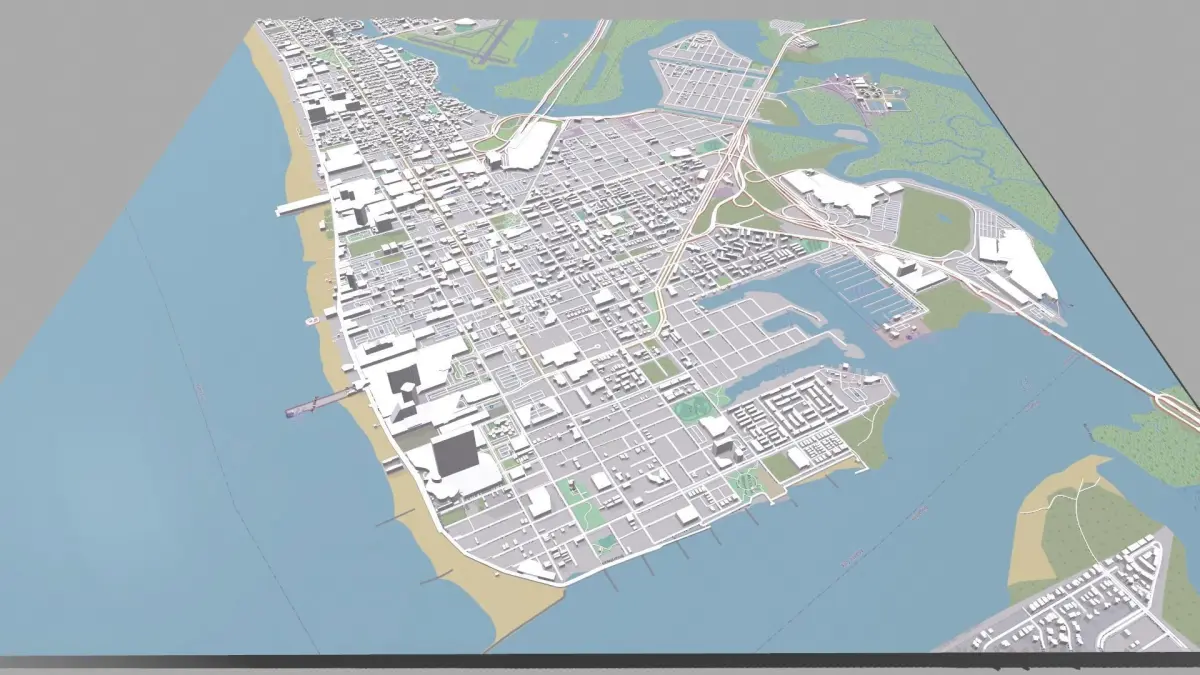Click the long ocean pier with the dark end
The image size is (1200, 675).
(322, 401)
